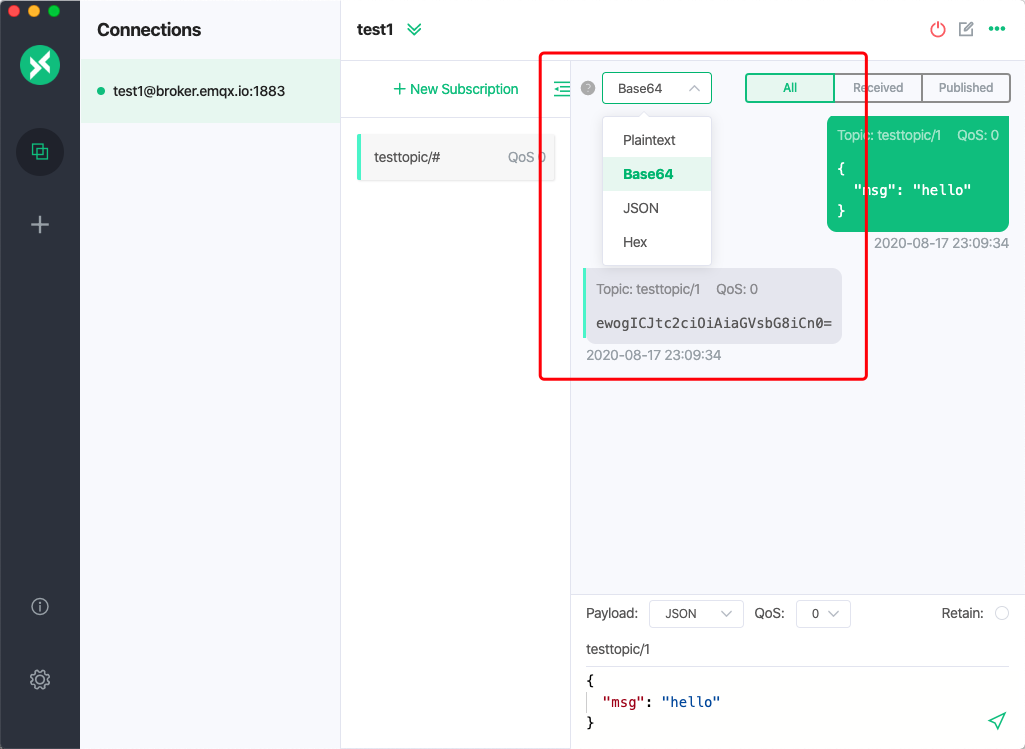Image resolution: width=1025 pixels, height=749 pixels.
Task: Select Plaintext from the format list
Action: click(x=650, y=140)
